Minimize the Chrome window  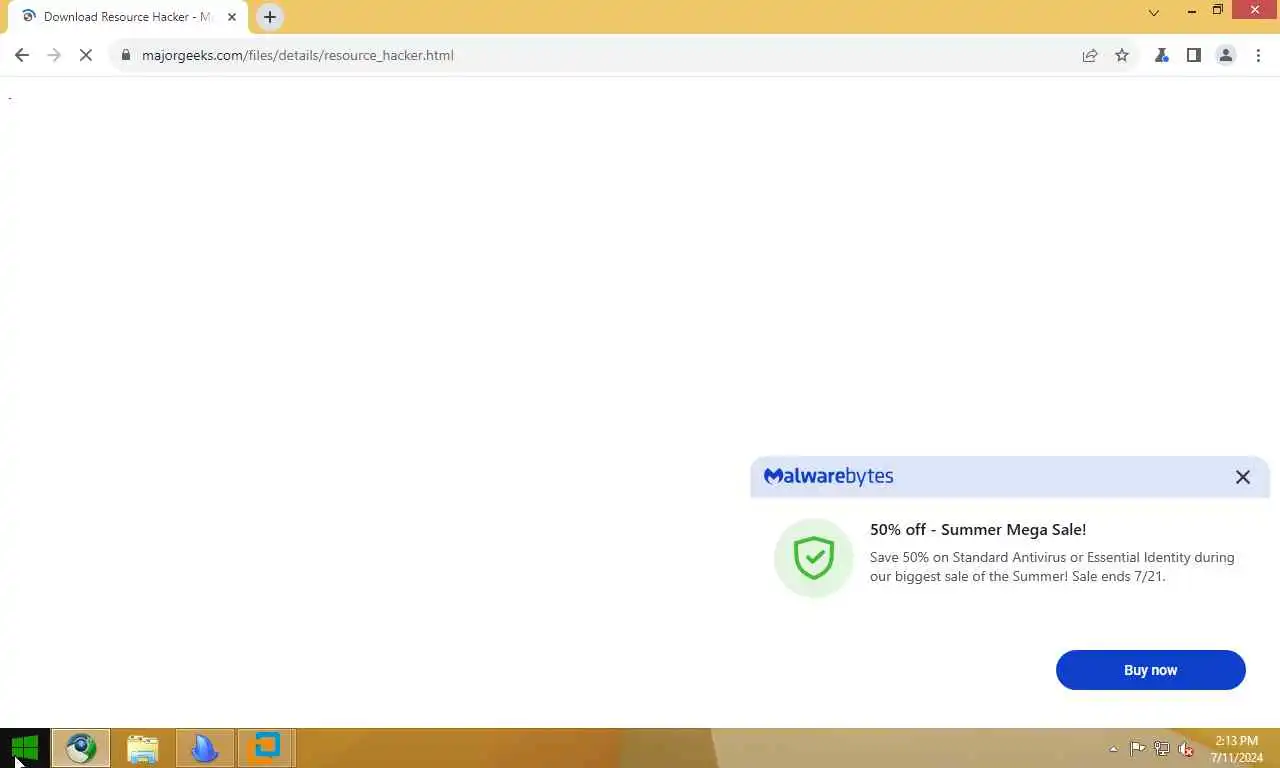click(x=1191, y=11)
